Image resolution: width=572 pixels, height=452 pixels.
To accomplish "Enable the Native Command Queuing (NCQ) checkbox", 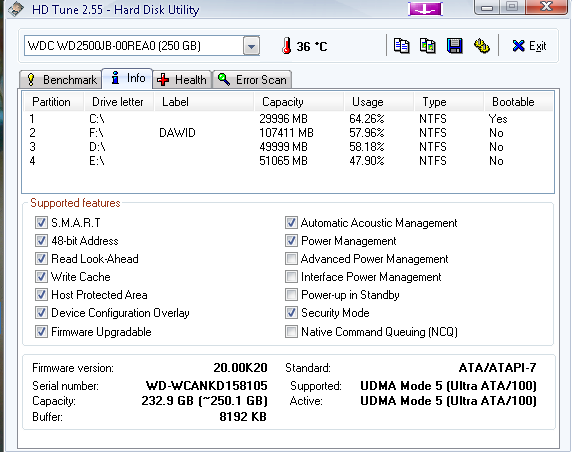I will [x=291, y=332].
